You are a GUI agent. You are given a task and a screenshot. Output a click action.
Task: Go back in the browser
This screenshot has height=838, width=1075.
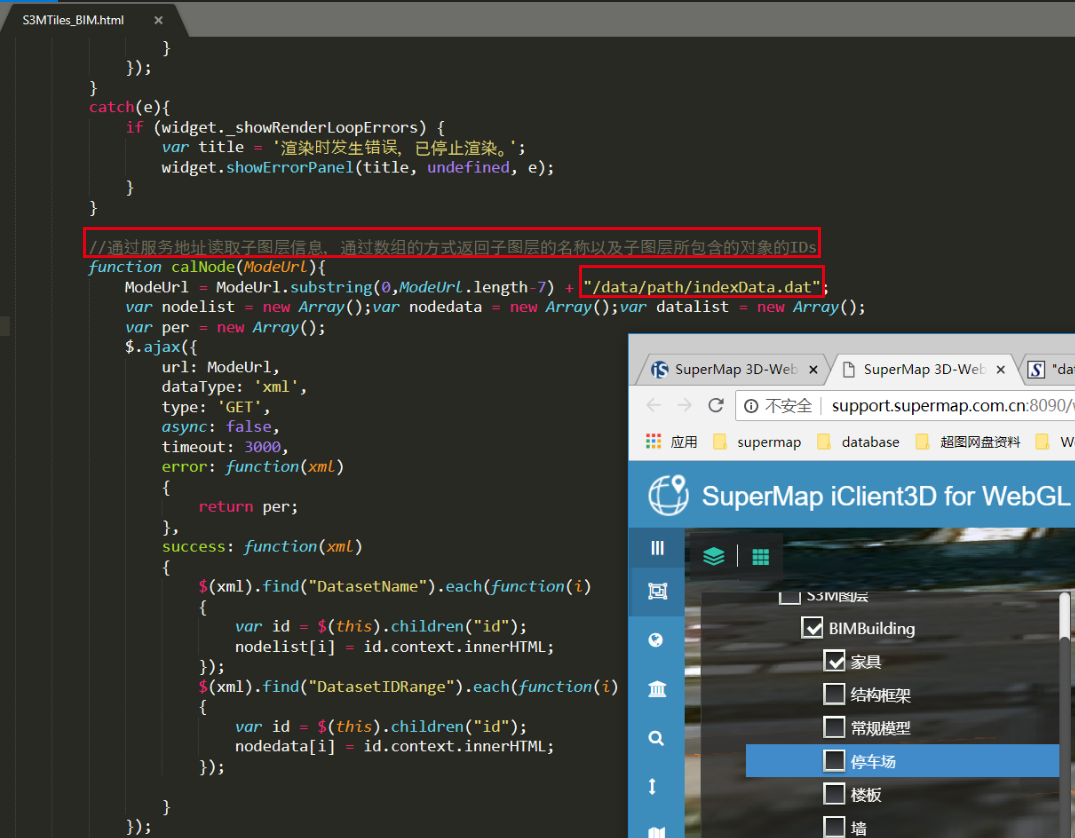(653, 405)
